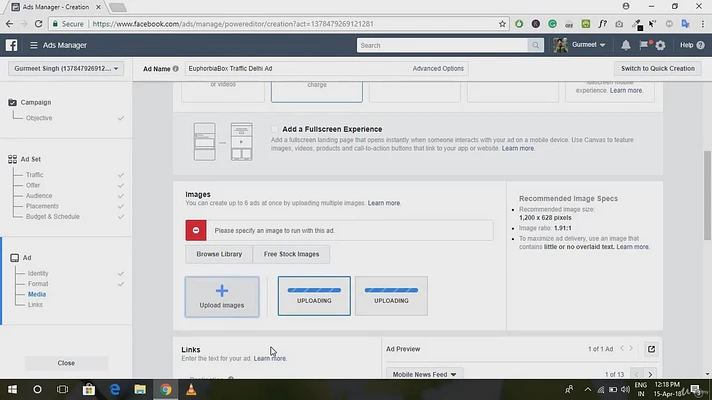Select Traffic in the Ad Set tree

tap(35, 175)
